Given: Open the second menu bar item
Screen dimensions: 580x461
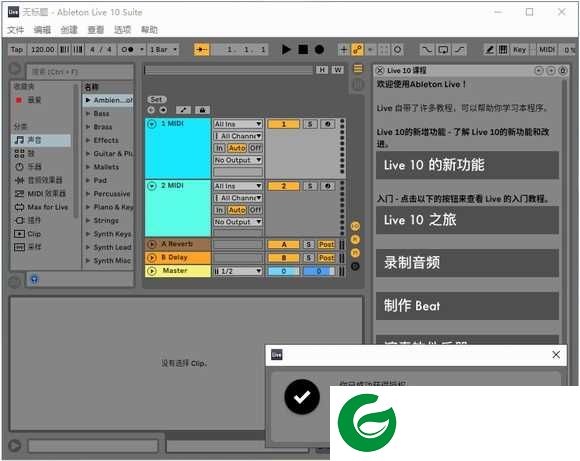Looking at the screenshot, I should (42, 30).
